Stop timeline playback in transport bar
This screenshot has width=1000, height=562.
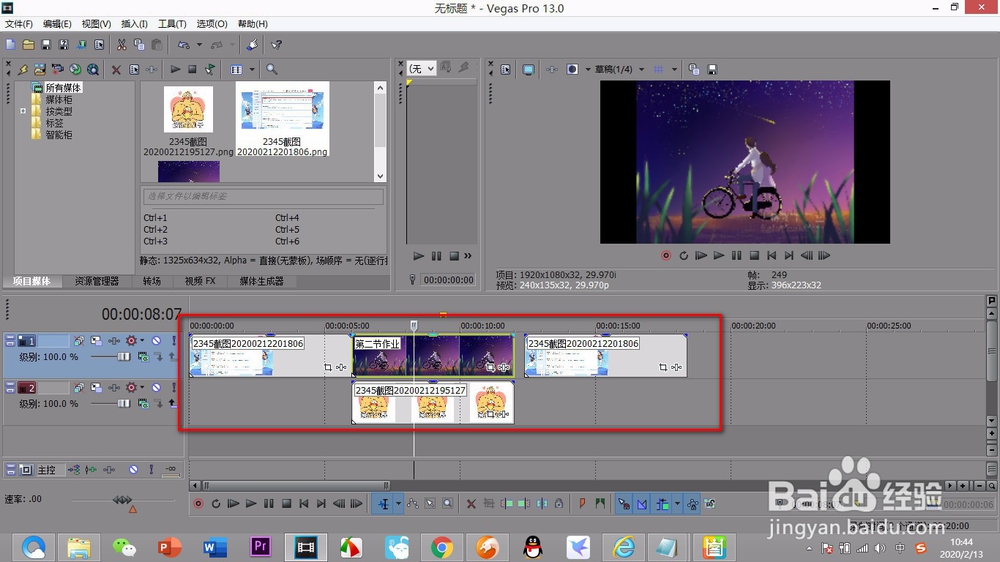pos(286,504)
